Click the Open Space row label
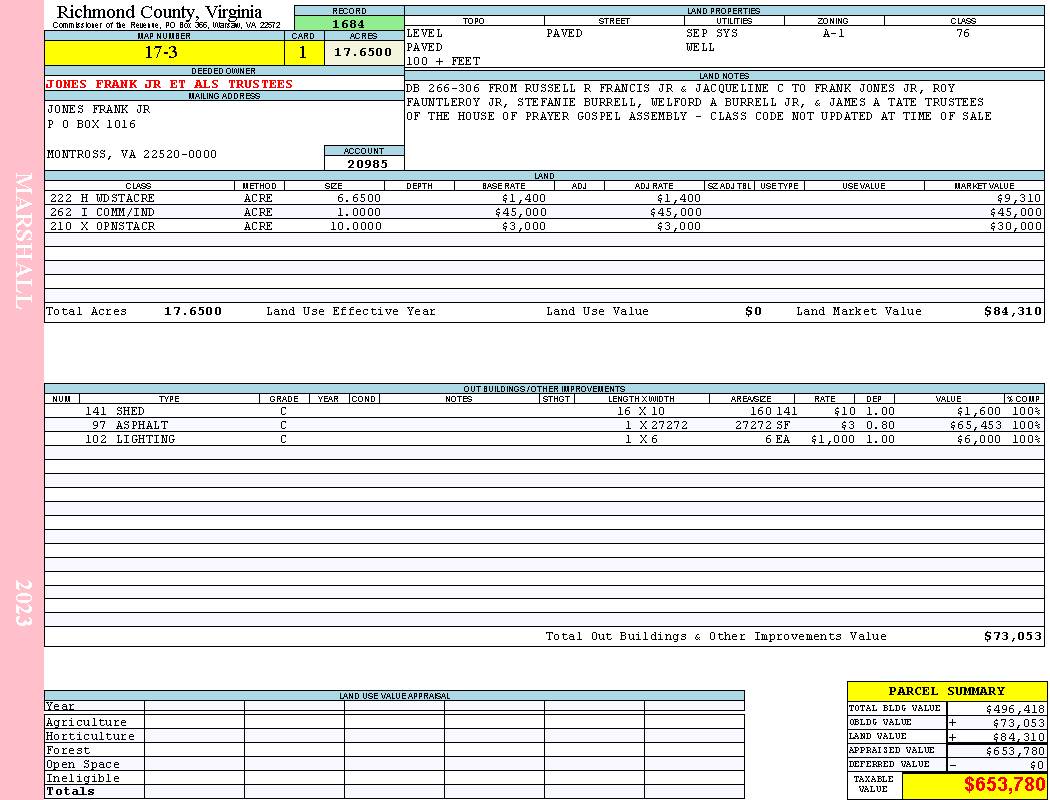 pos(82,765)
